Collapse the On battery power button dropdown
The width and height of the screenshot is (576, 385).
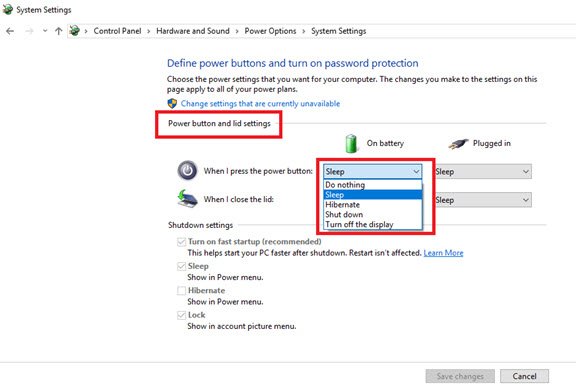(x=372, y=172)
